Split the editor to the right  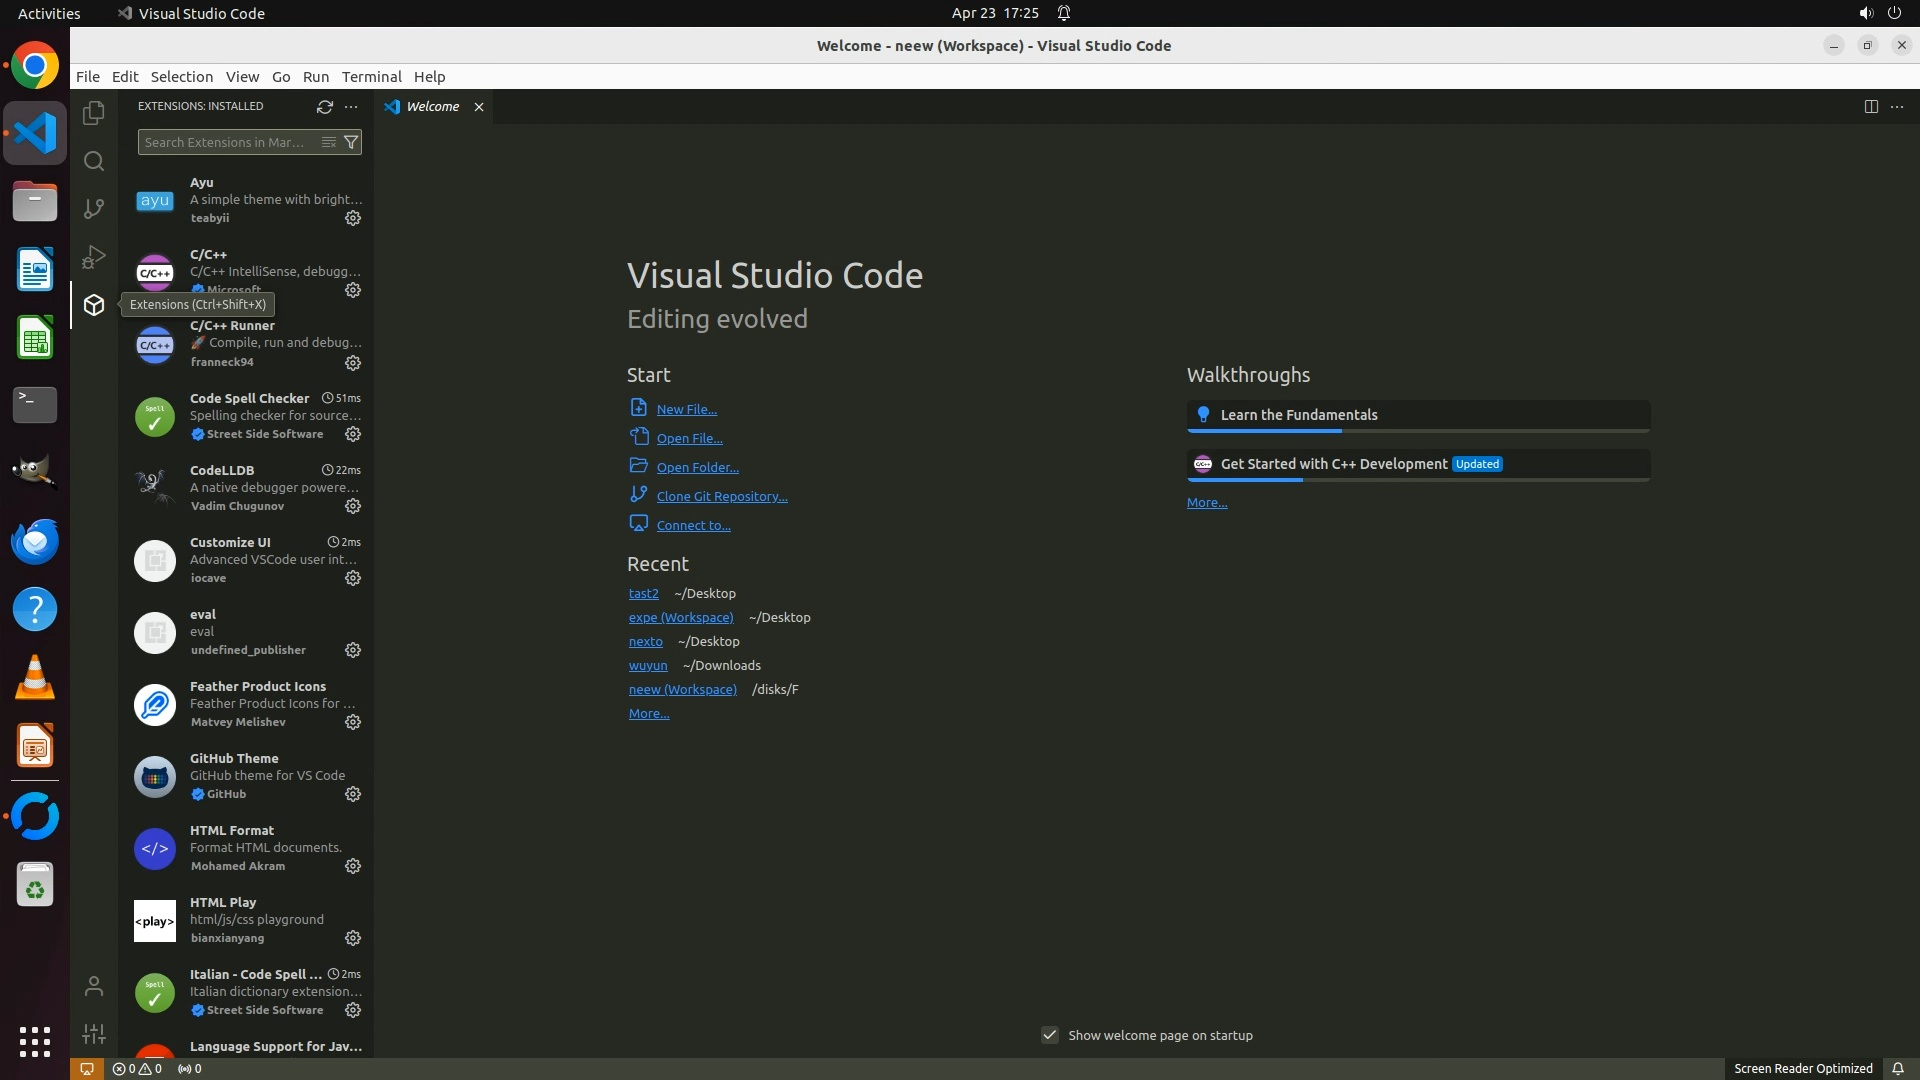[1870, 106]
